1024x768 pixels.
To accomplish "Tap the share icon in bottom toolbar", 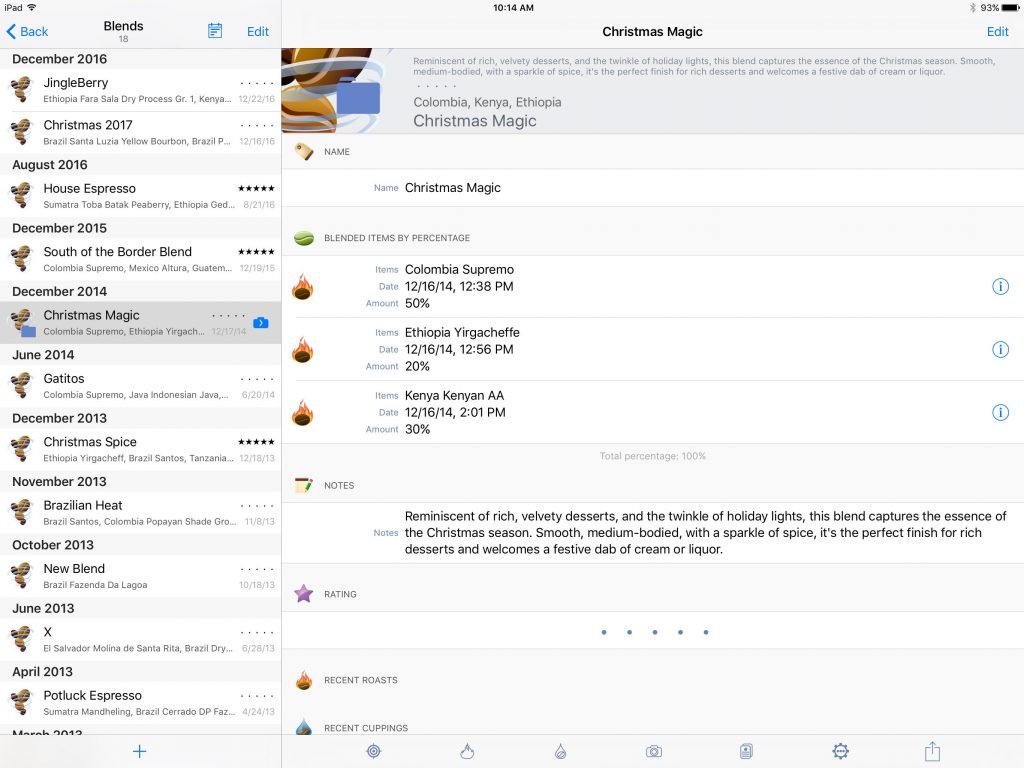I will tap(932, 751).
